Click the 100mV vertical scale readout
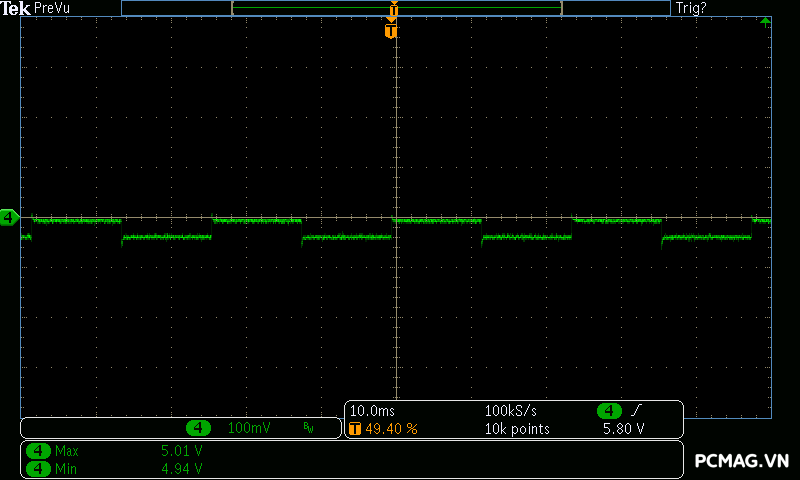Screen dimensions: 800x480 (248, 428)
